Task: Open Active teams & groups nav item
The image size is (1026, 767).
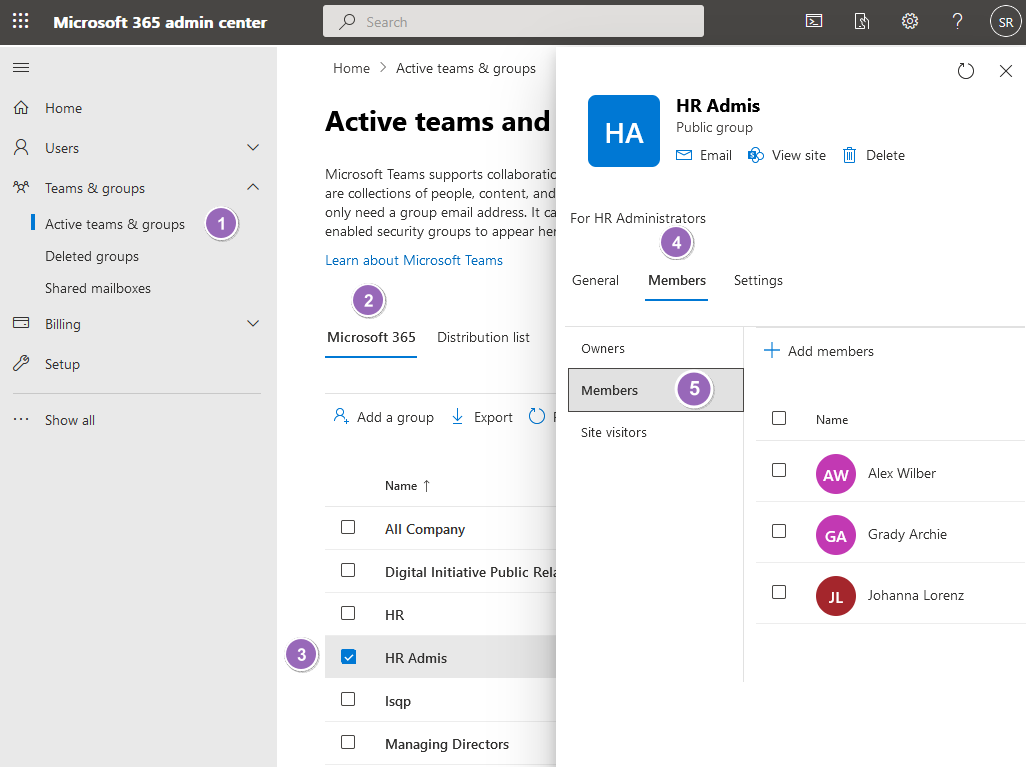Action: pos(115,224)
